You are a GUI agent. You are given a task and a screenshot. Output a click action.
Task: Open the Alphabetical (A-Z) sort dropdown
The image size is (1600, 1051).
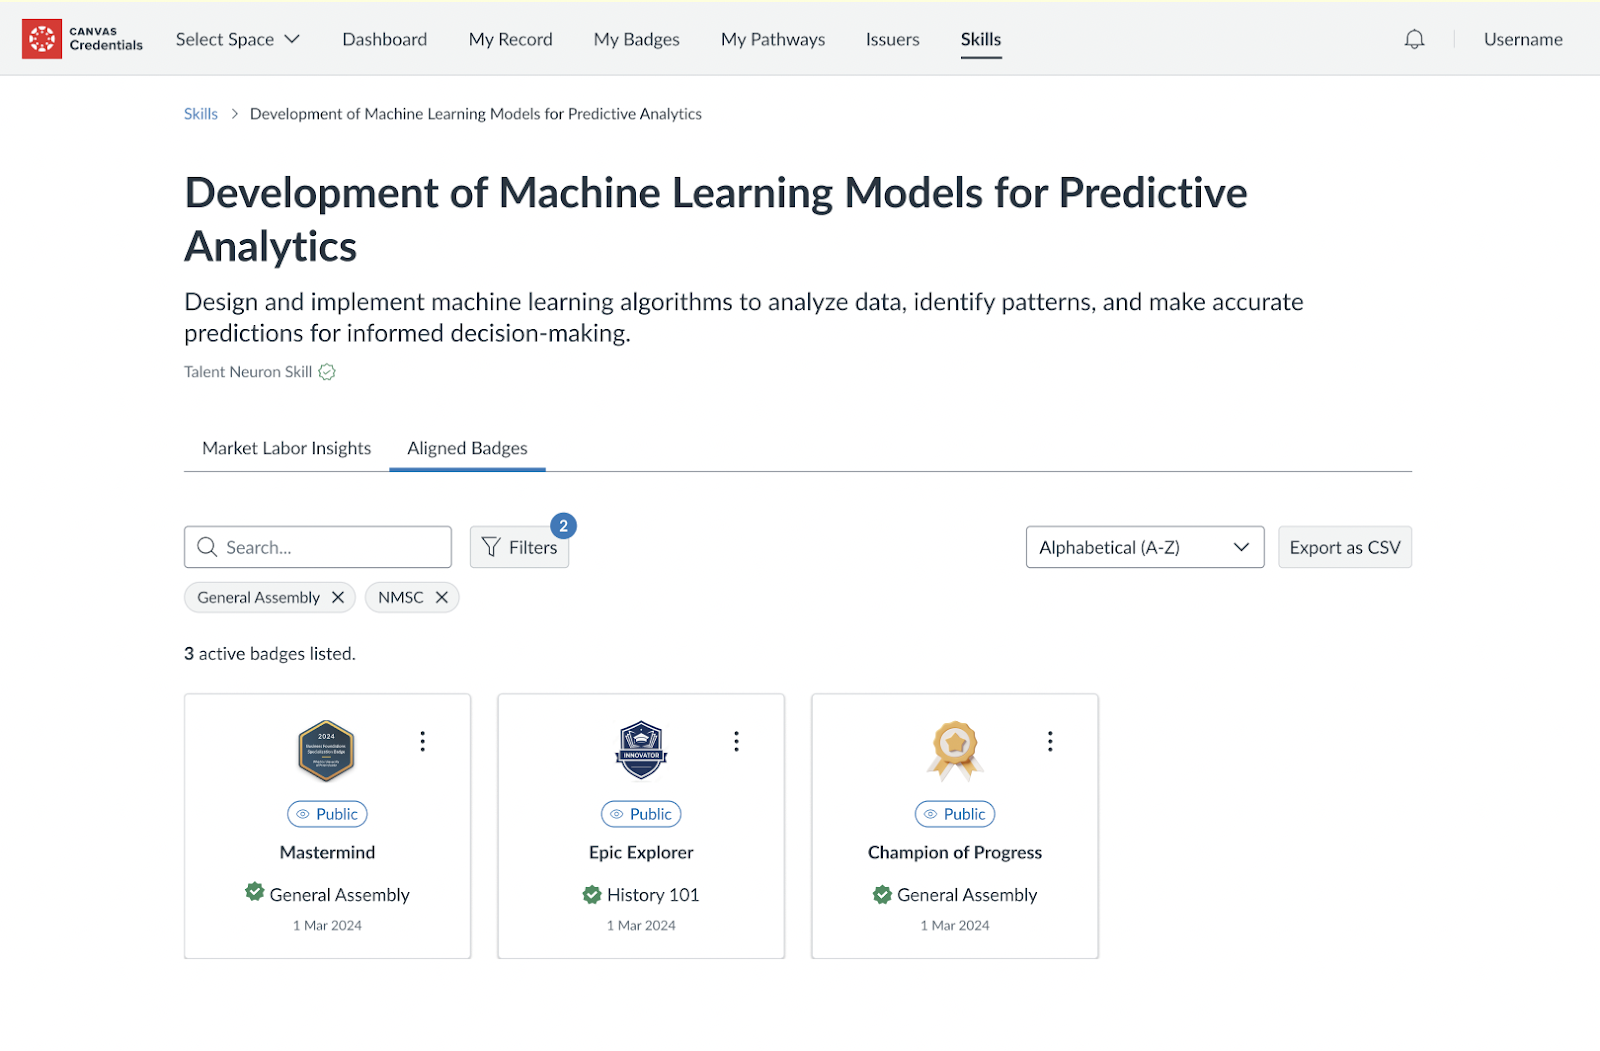(1145, 547)
